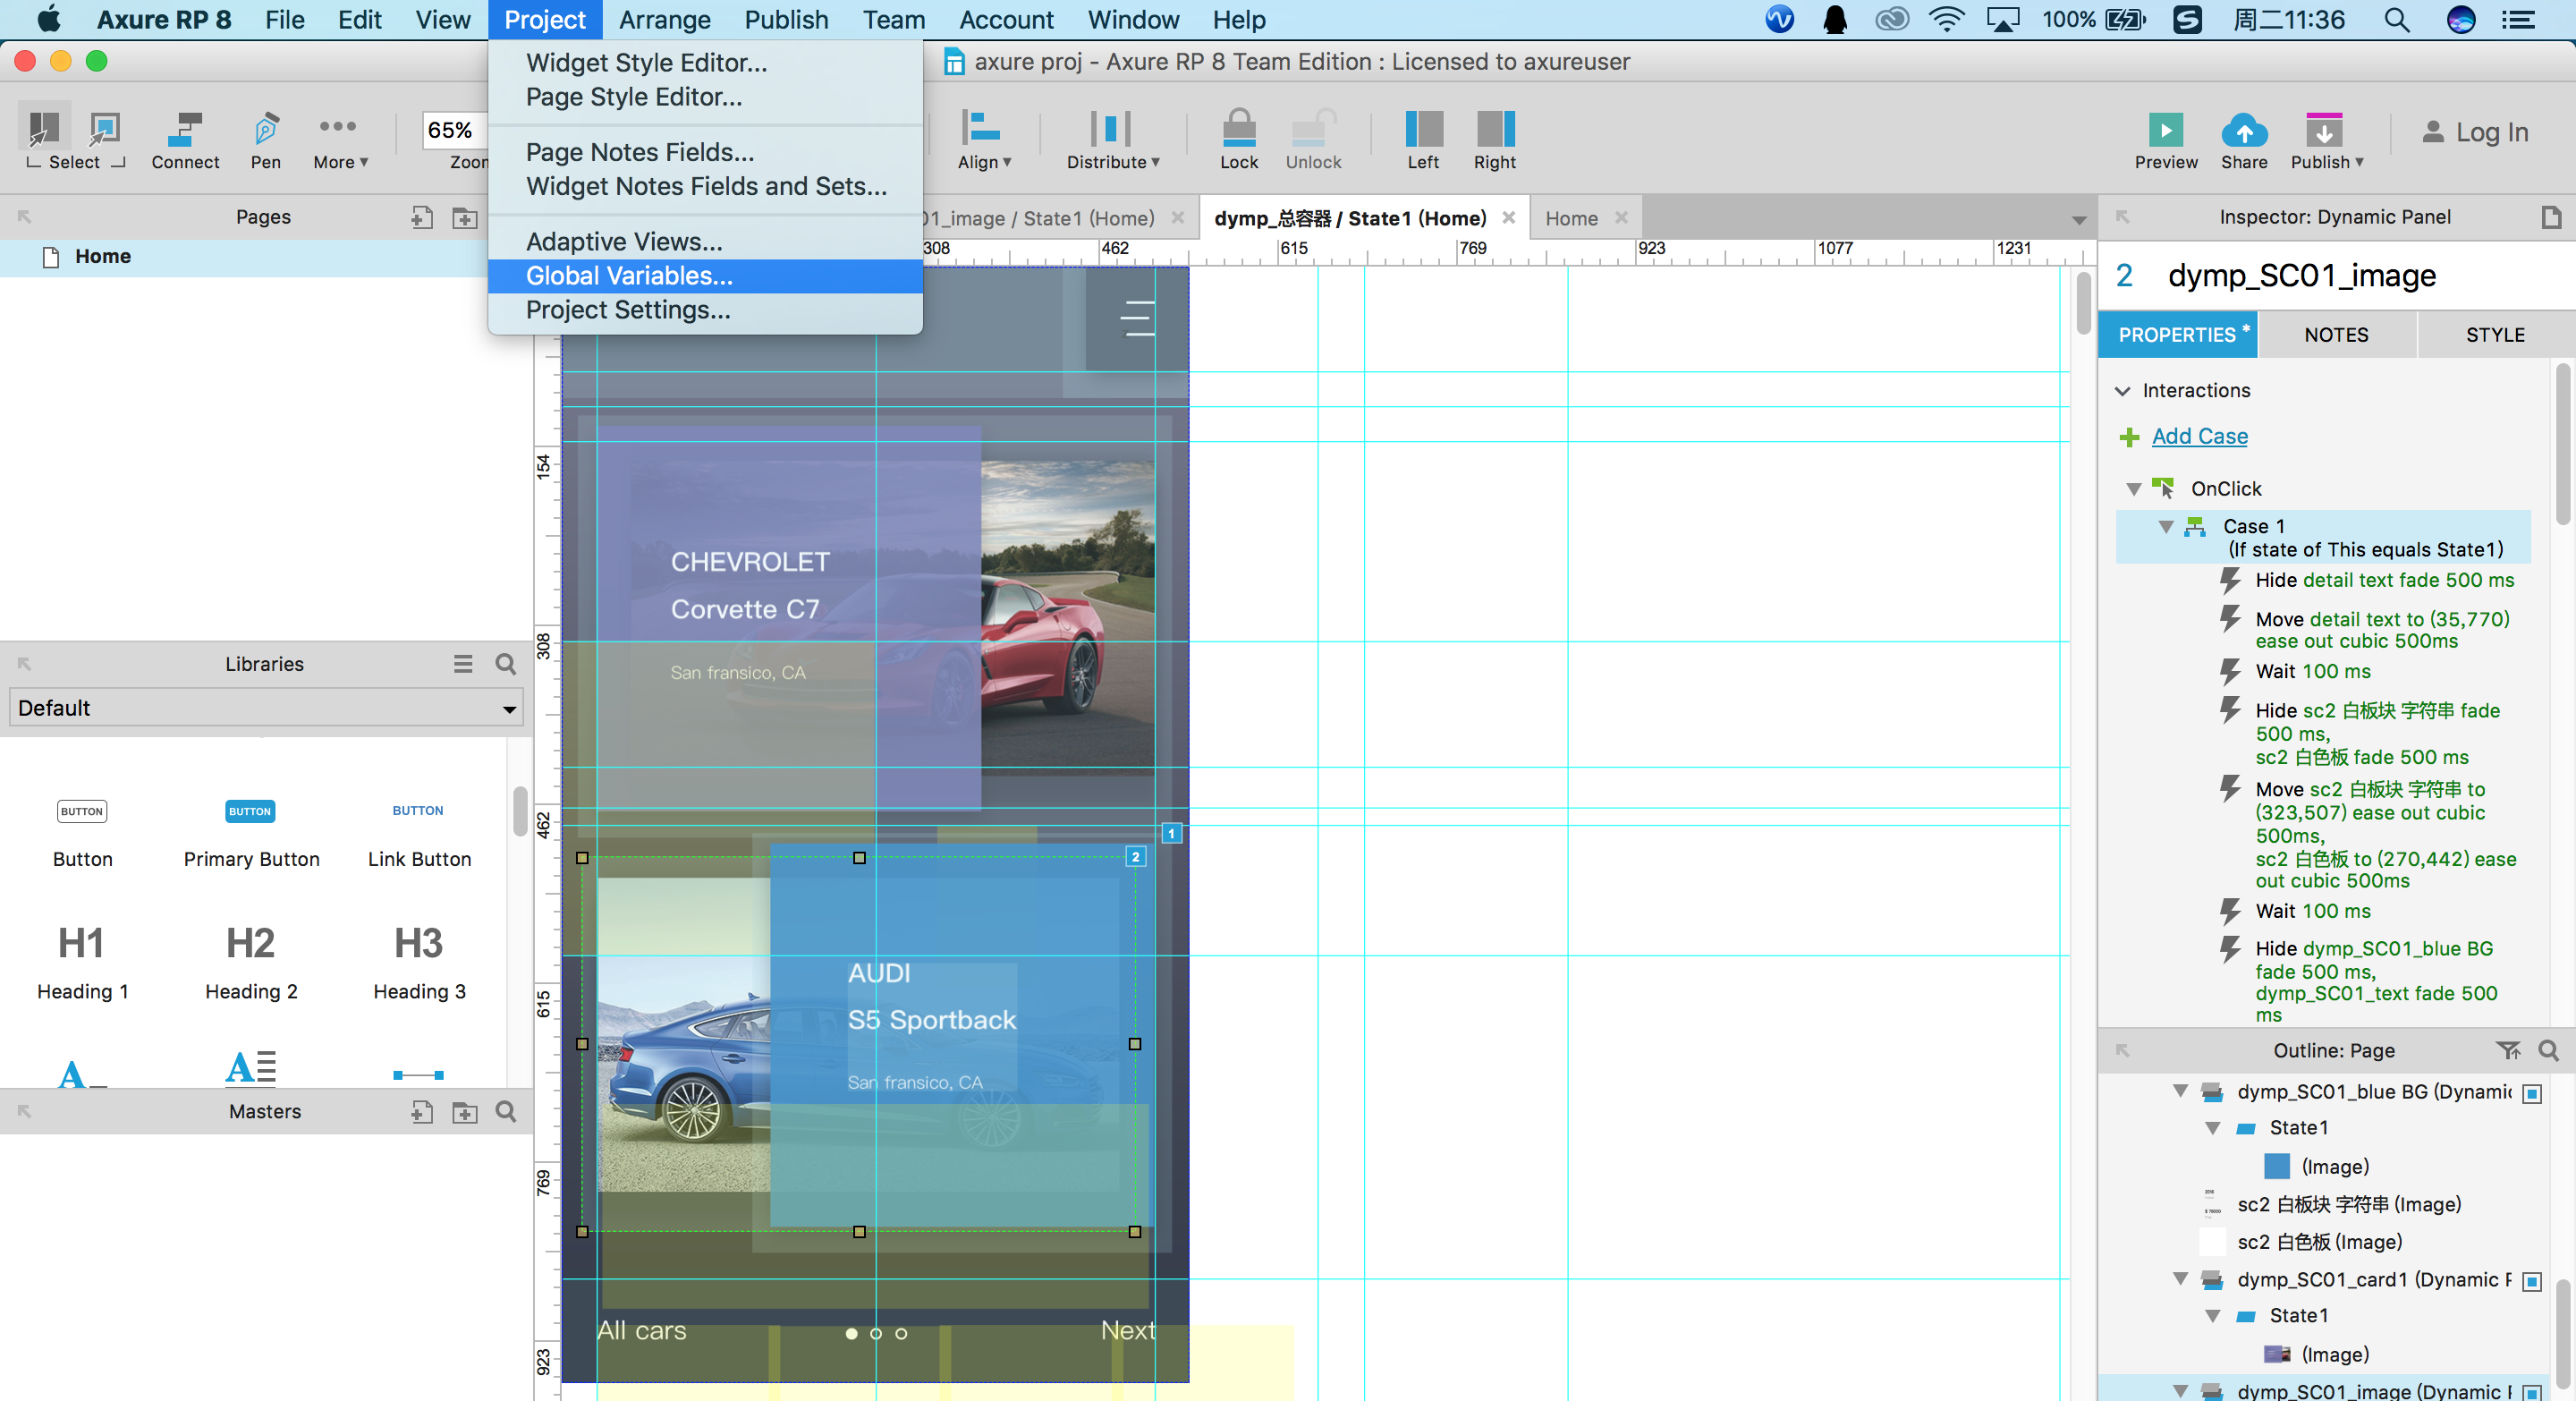Click the search icon in Libraries panel
Viewport: 2576px width, 1401px height.
pyautogui.click(x=506, y=664)
